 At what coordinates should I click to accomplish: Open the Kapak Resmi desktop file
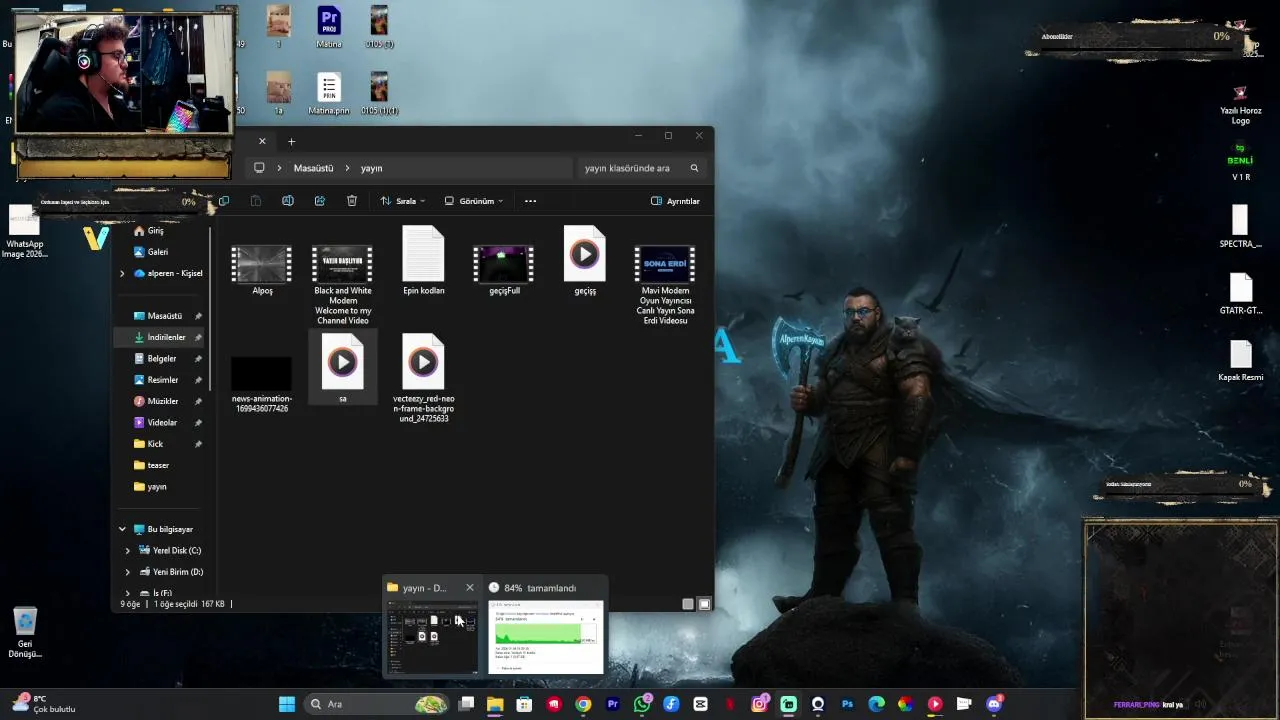pyautogui.click(x=1241, y=361)
